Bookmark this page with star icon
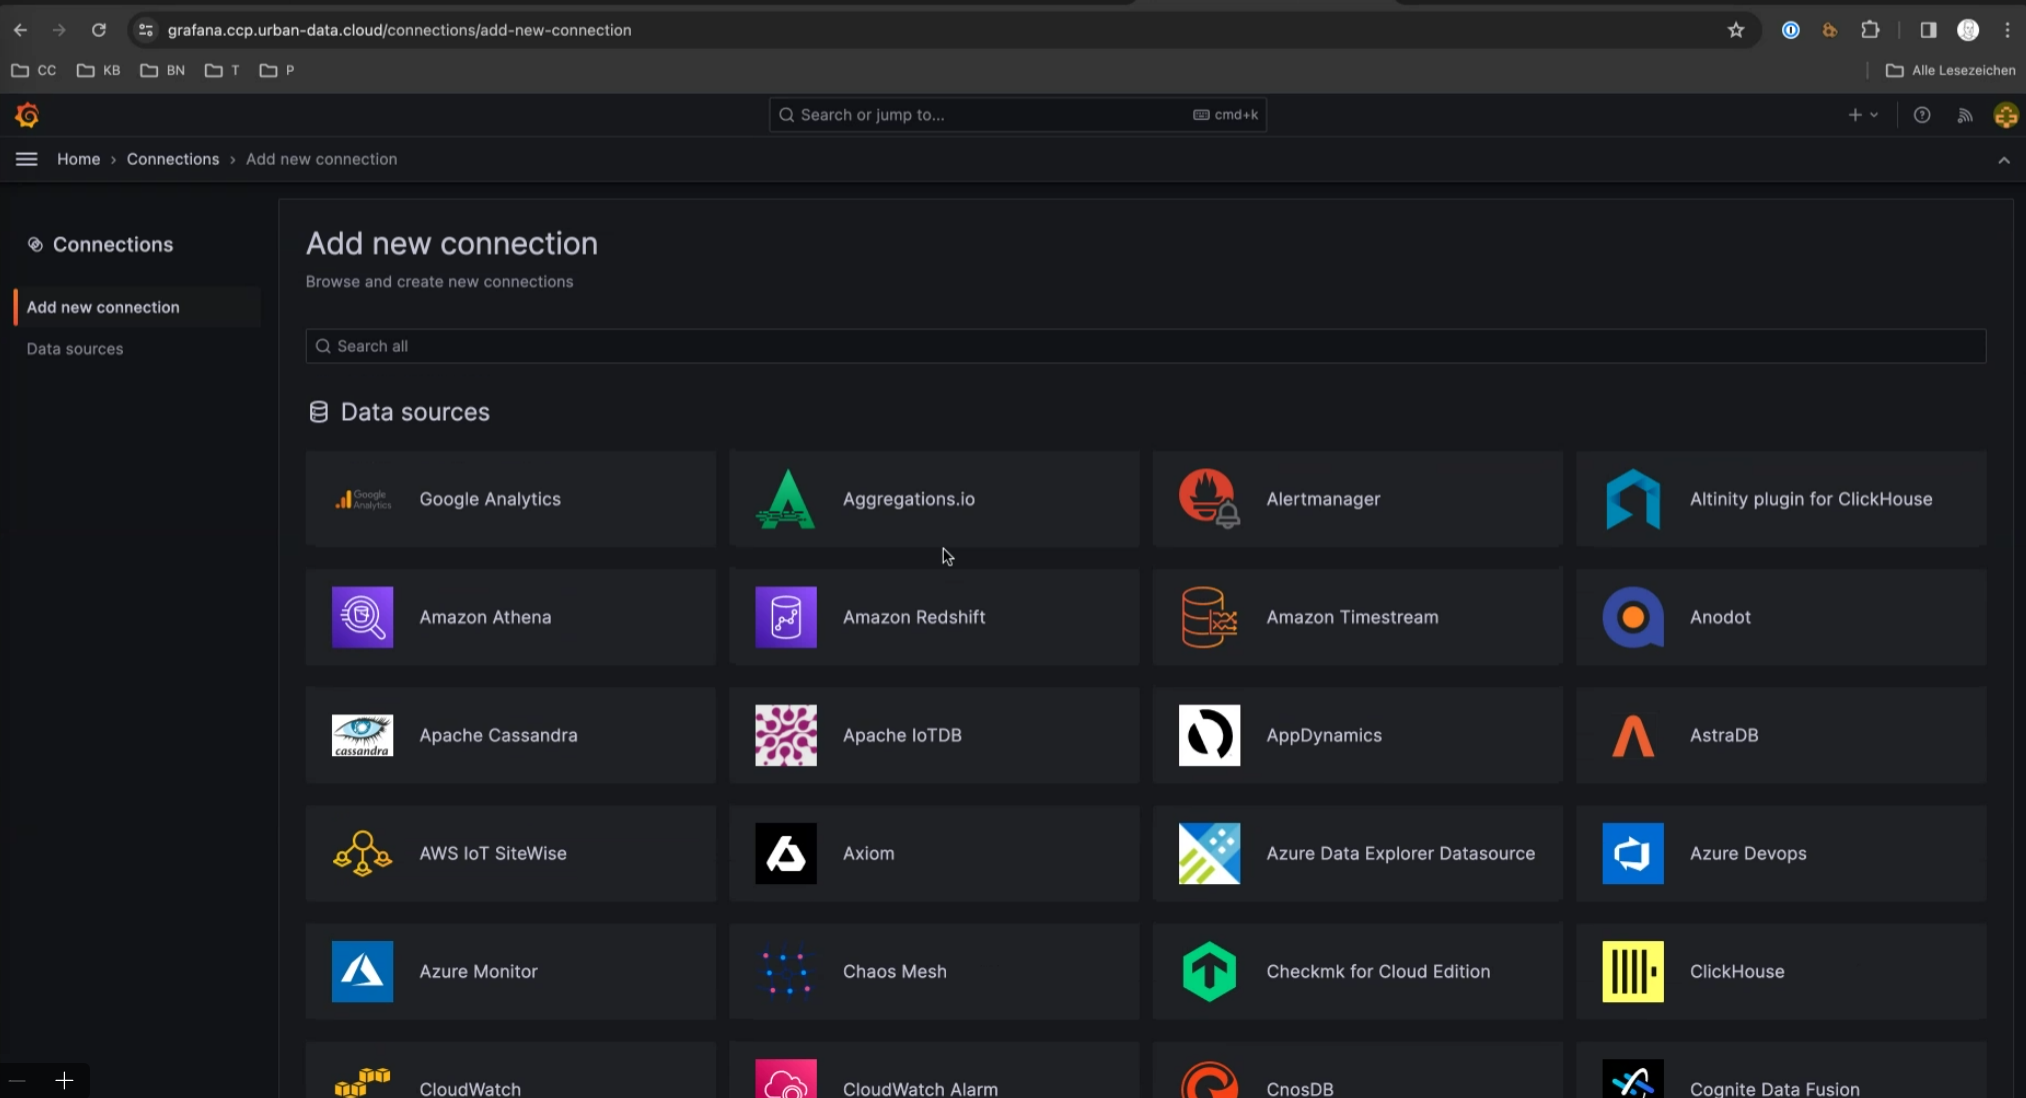Viewport: 2026px width, 1098px height. (1736, 30)
